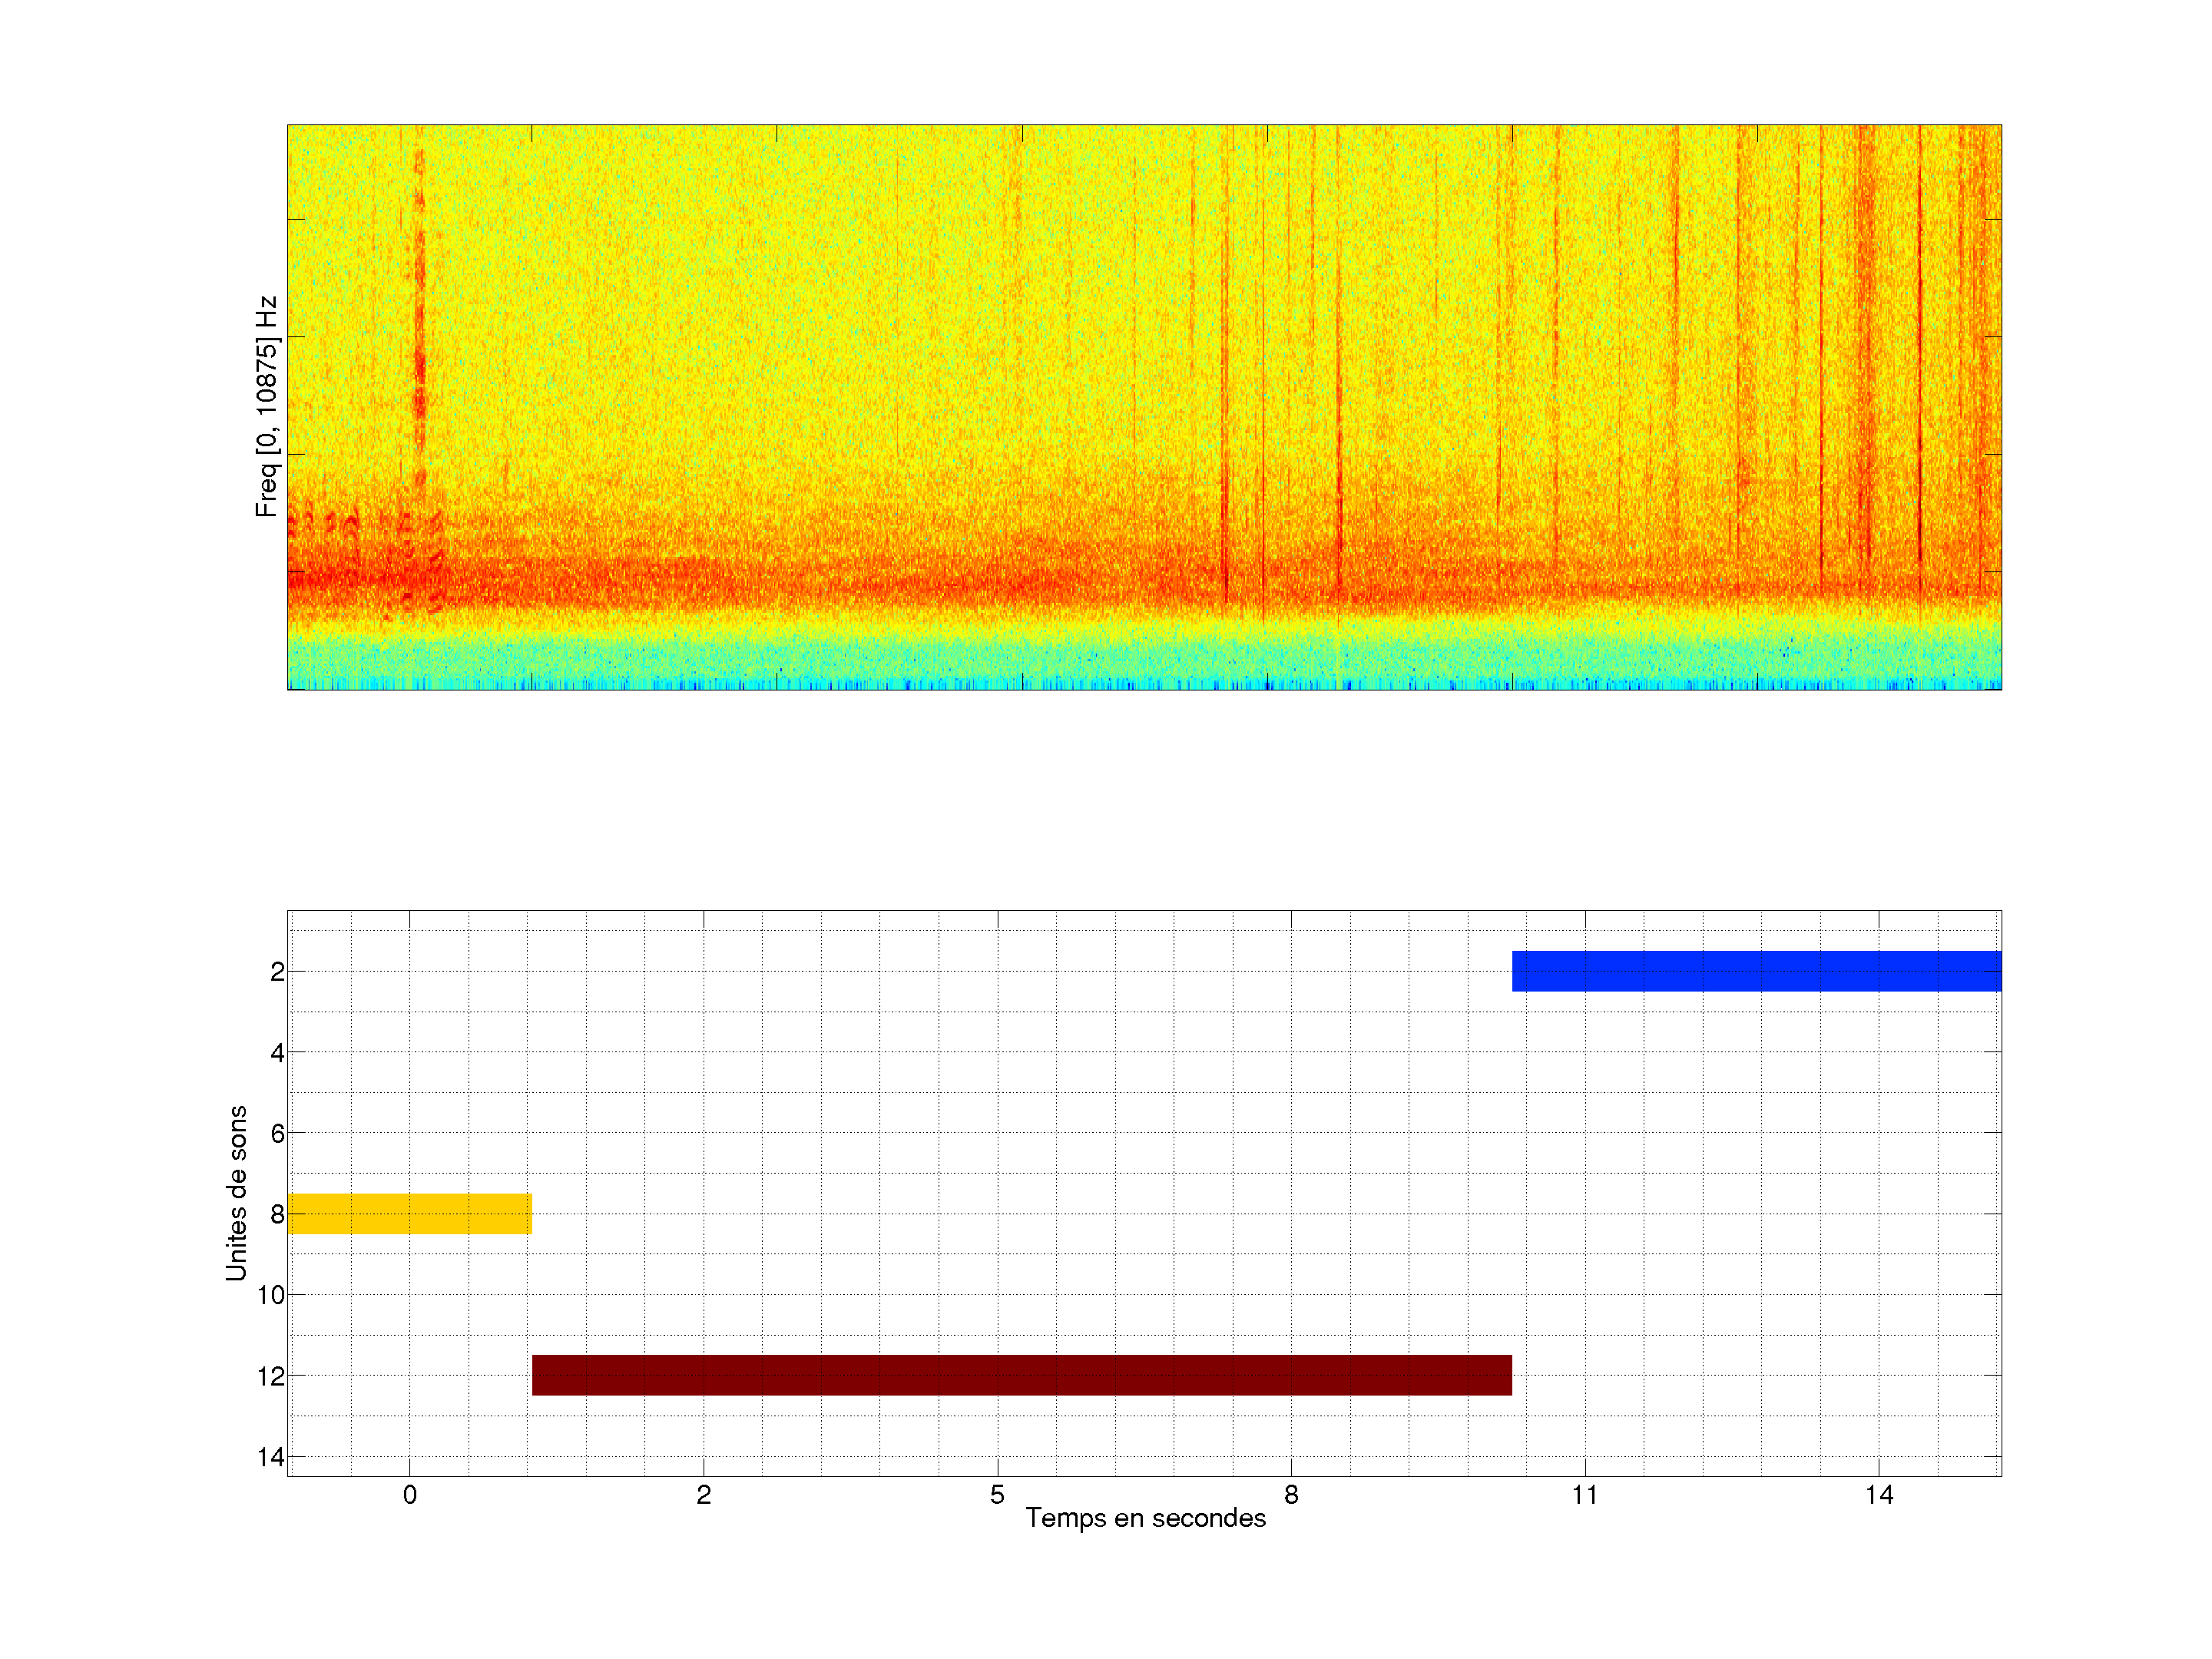
Task: Click the dark red bar at unit 12
Action: pyautogui.click(x=1021, y=1375)
